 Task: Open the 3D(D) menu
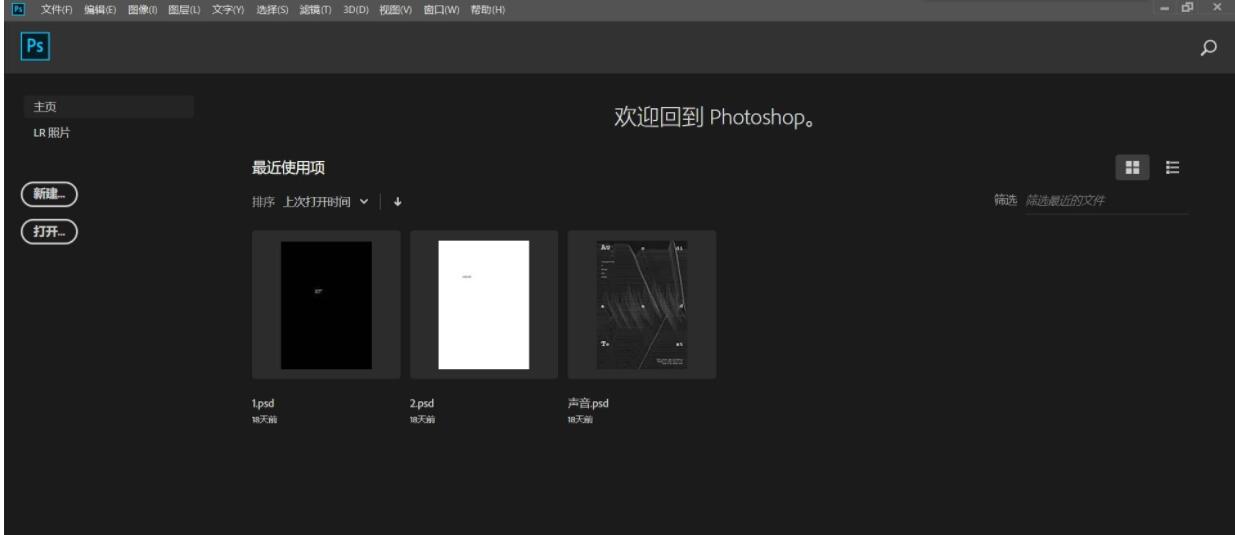pyautogui.click(x=357, y=9)
